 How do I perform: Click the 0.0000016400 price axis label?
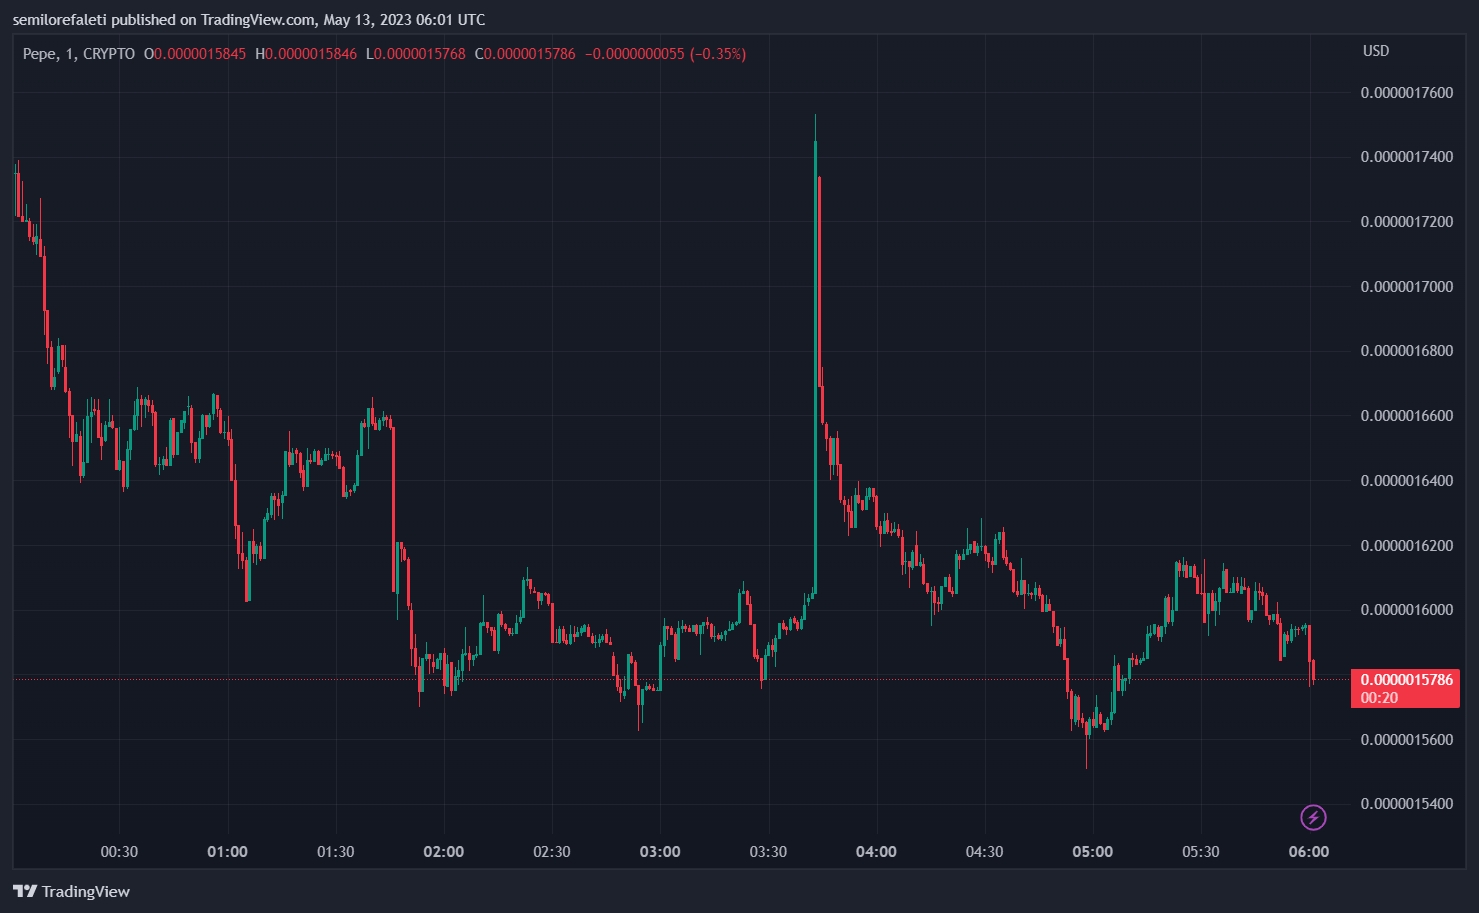tap(1407, 481)
